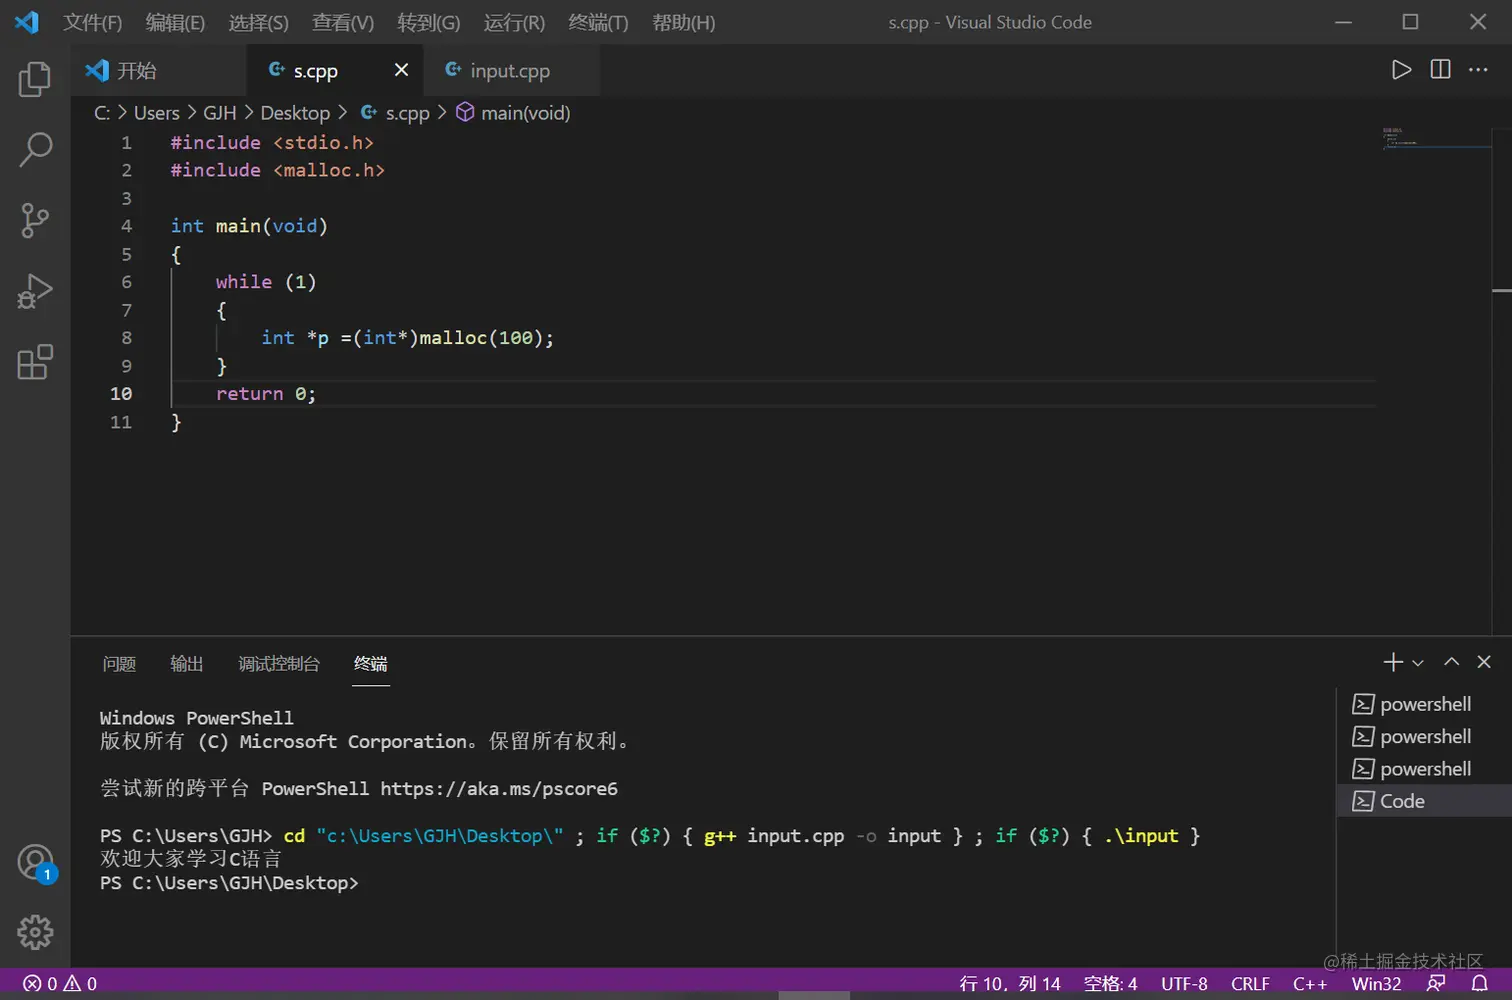The image size is (1512, 1000).
Task: Select the first powershell terminal
Action: (x=1424, y=704)
